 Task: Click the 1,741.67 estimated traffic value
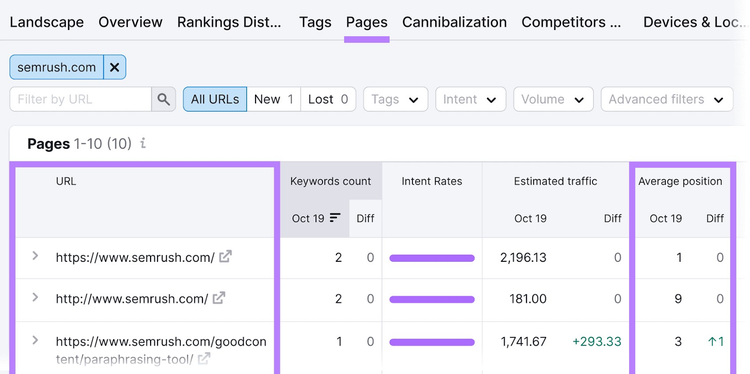pos(524,341)
